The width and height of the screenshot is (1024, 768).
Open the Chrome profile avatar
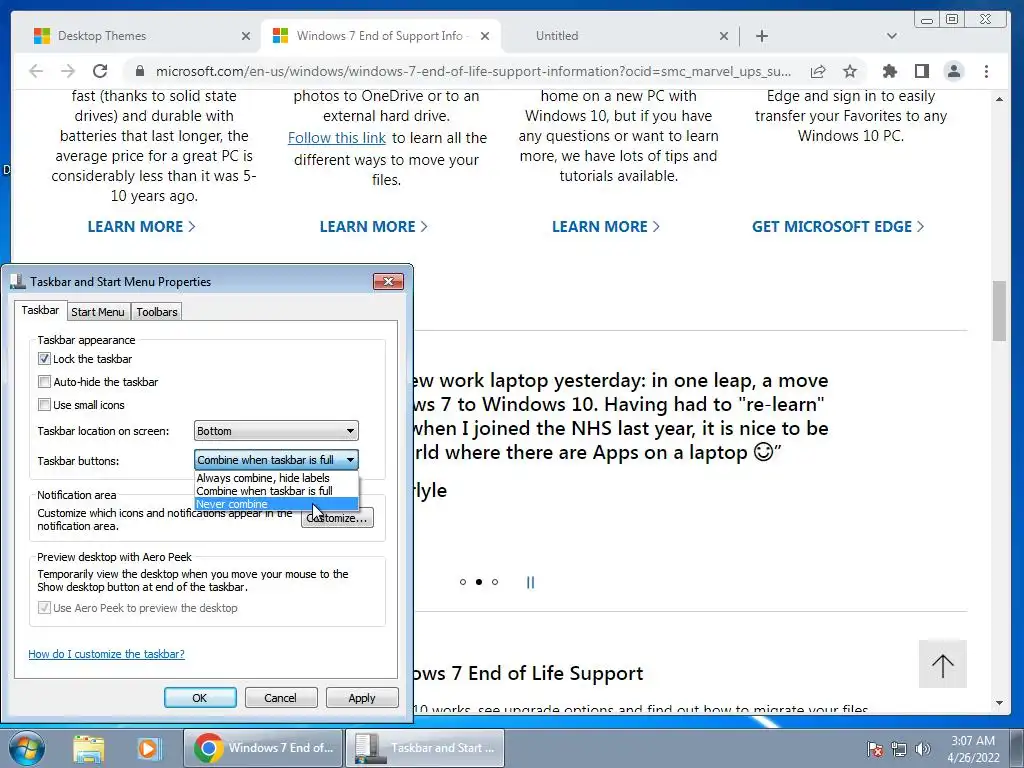[x=954, y=71]
